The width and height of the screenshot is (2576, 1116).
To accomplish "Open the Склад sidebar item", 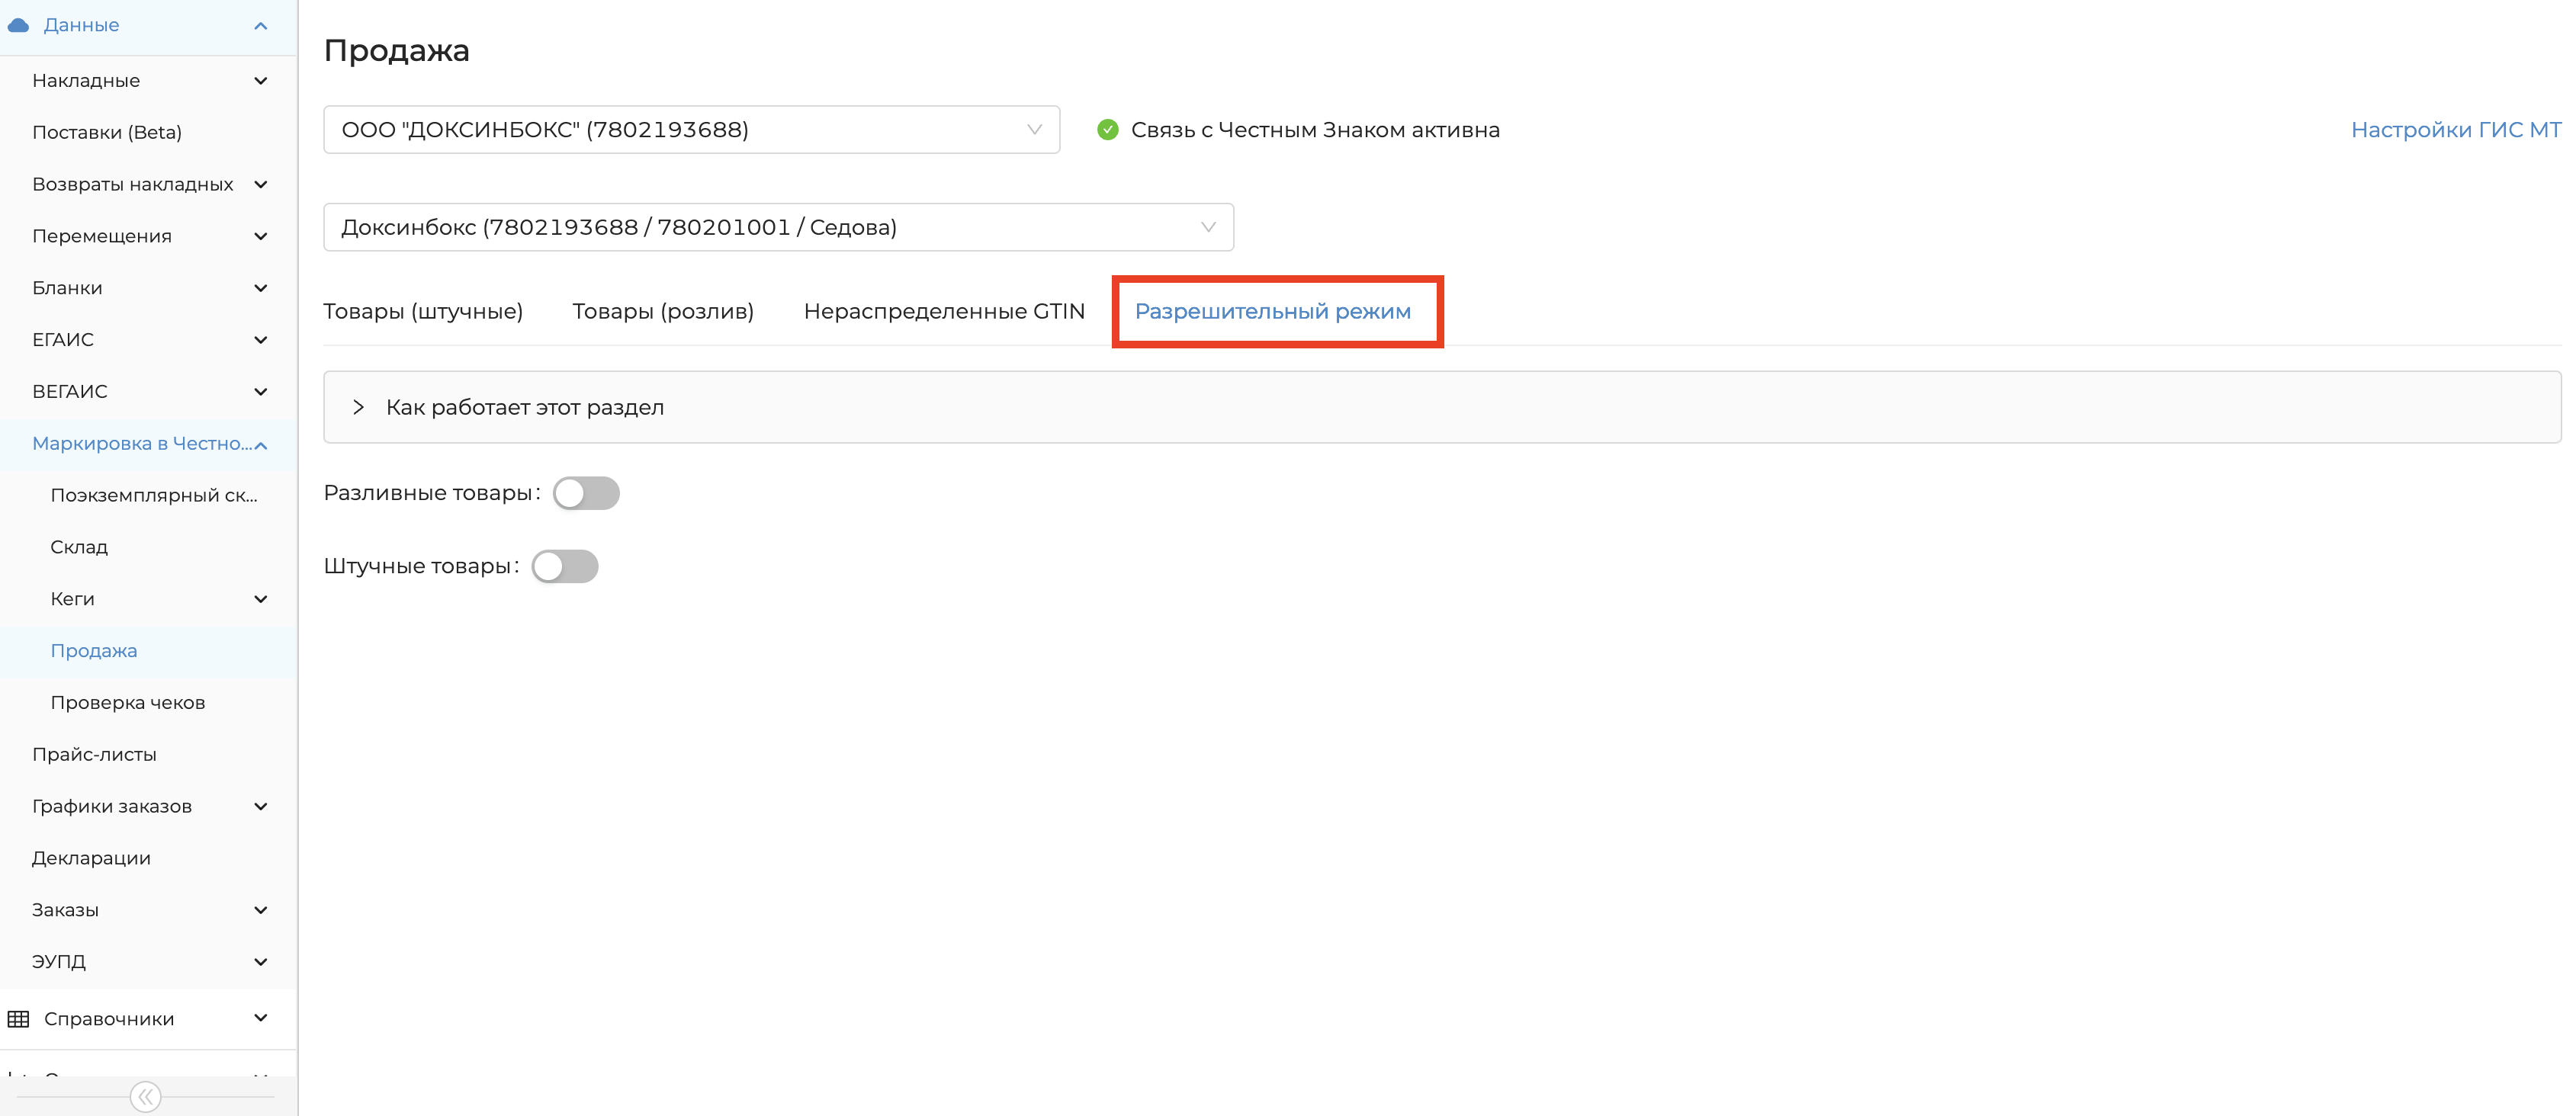I will pos(79,547).
